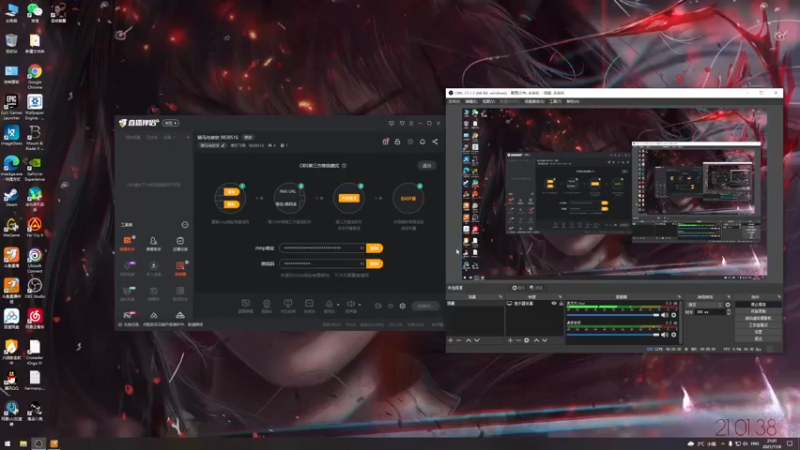
Task: Click the share icon in streaming app header
Action: click(x=435, y=142)
